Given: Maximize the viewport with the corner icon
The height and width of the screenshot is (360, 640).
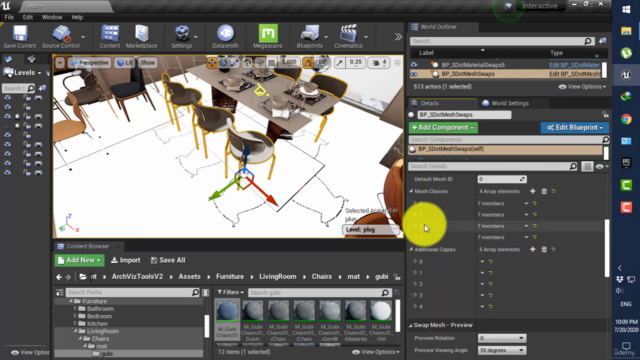Looking at the screenshot, I should tap(397, 62).
